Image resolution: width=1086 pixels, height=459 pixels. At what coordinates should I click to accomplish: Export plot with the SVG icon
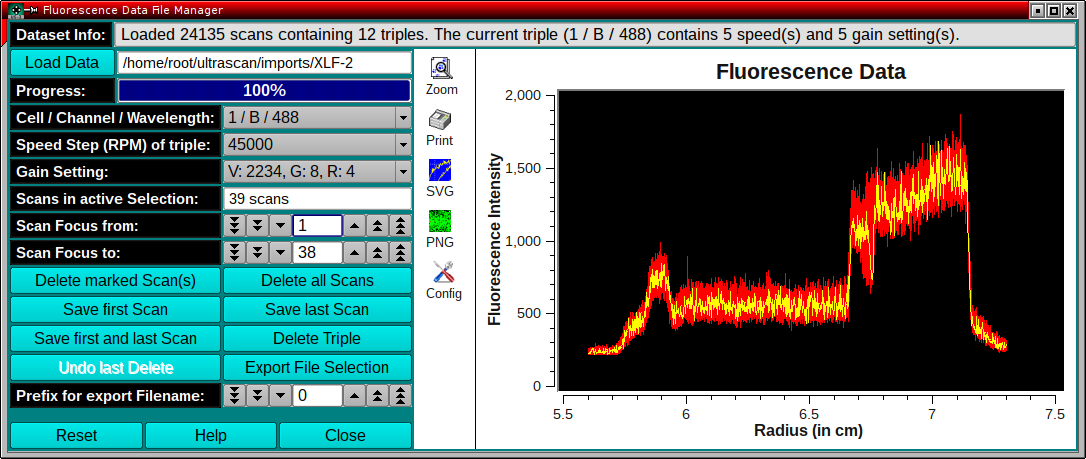coord(440,170)
